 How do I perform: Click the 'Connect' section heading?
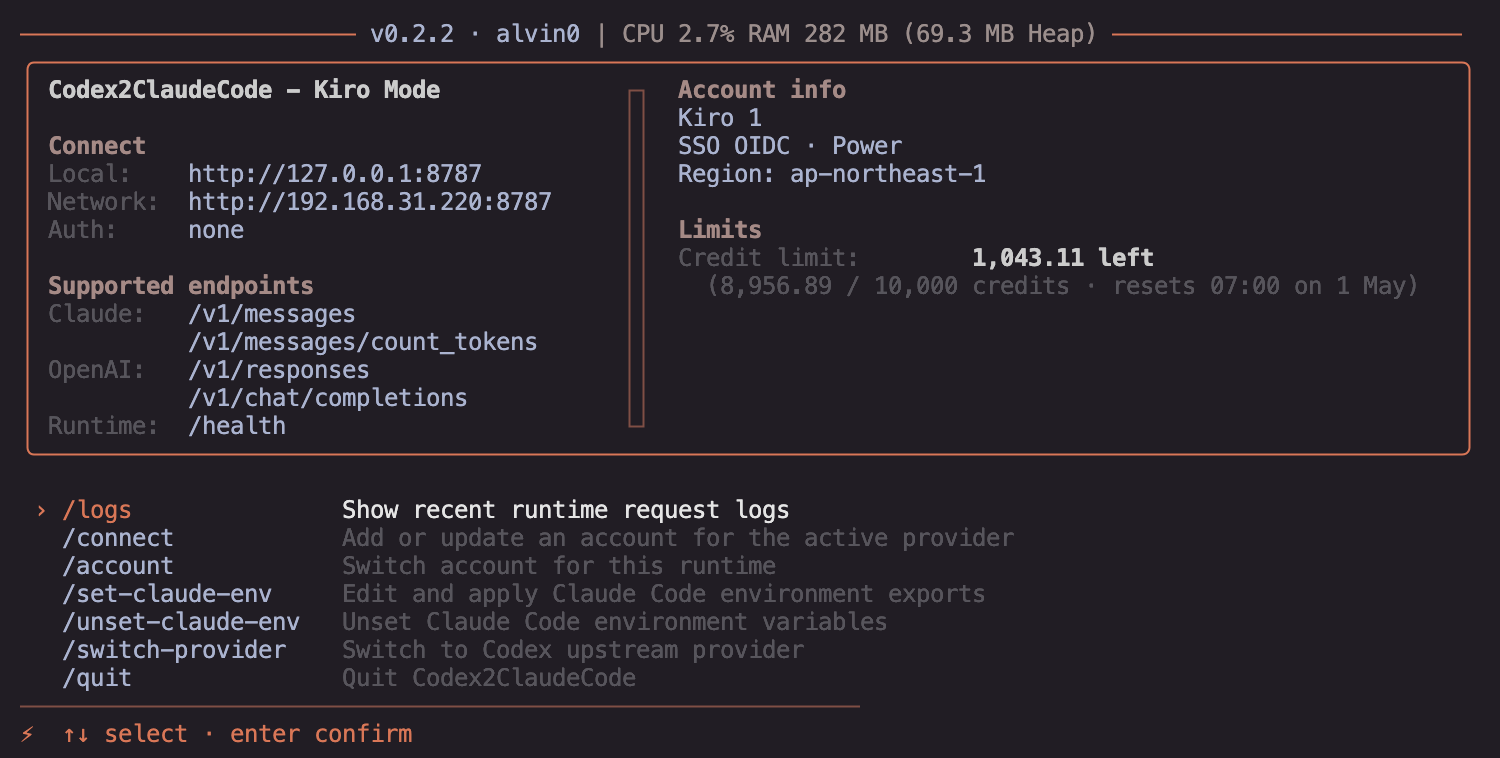[x=97, y=146]
